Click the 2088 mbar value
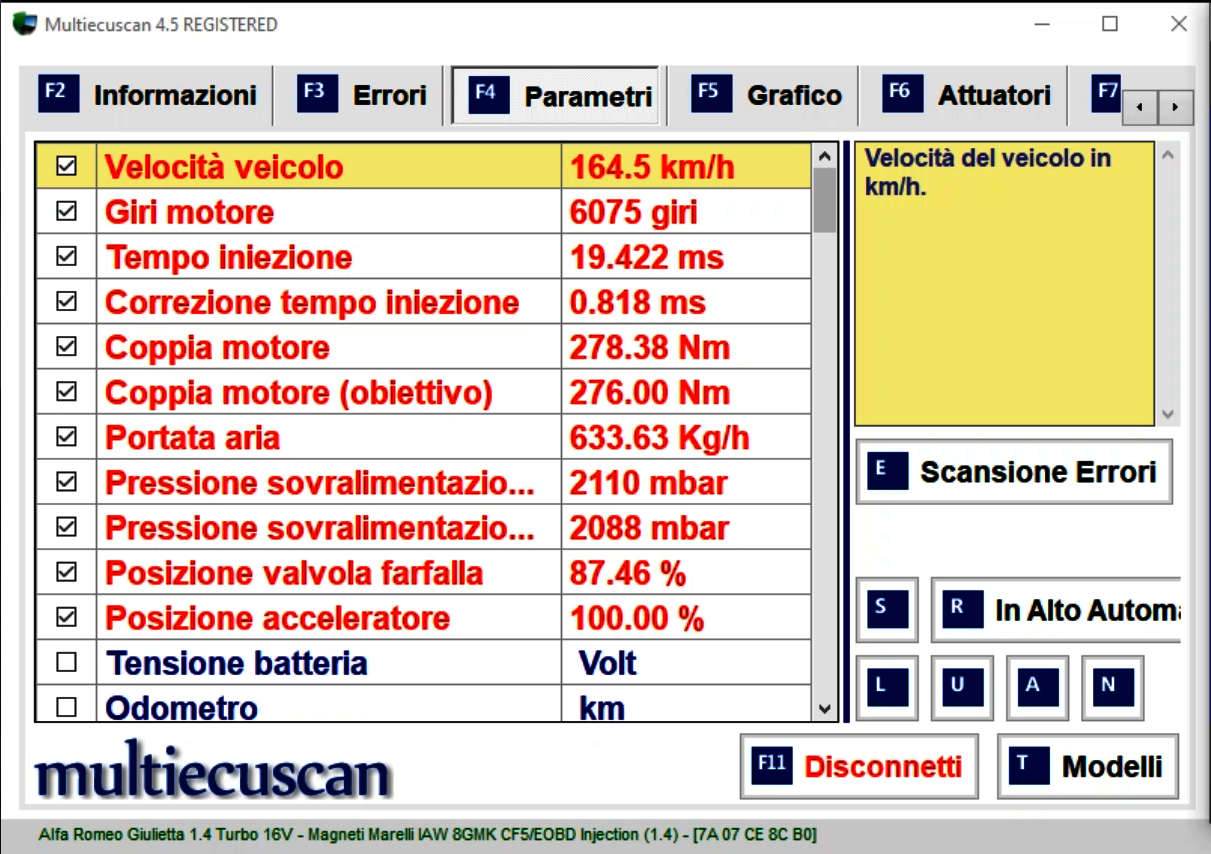 (x=649, y=528)
